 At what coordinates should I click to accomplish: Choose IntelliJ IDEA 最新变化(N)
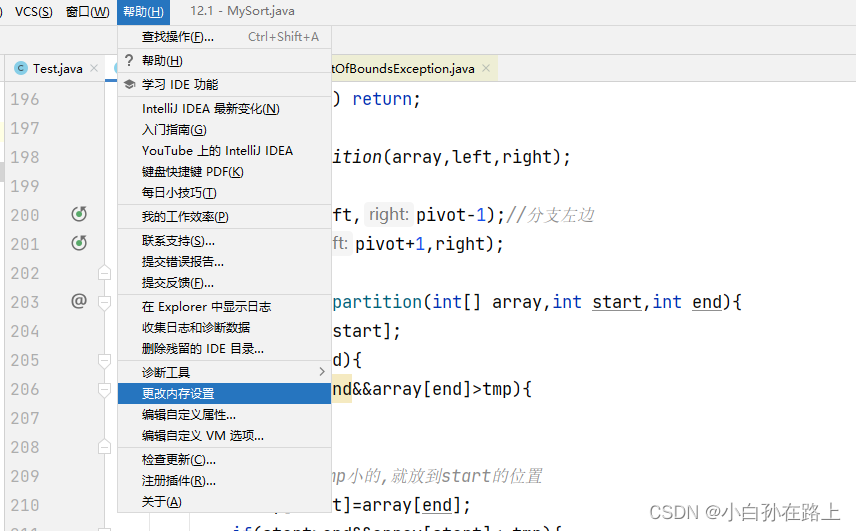click(224, 109)
